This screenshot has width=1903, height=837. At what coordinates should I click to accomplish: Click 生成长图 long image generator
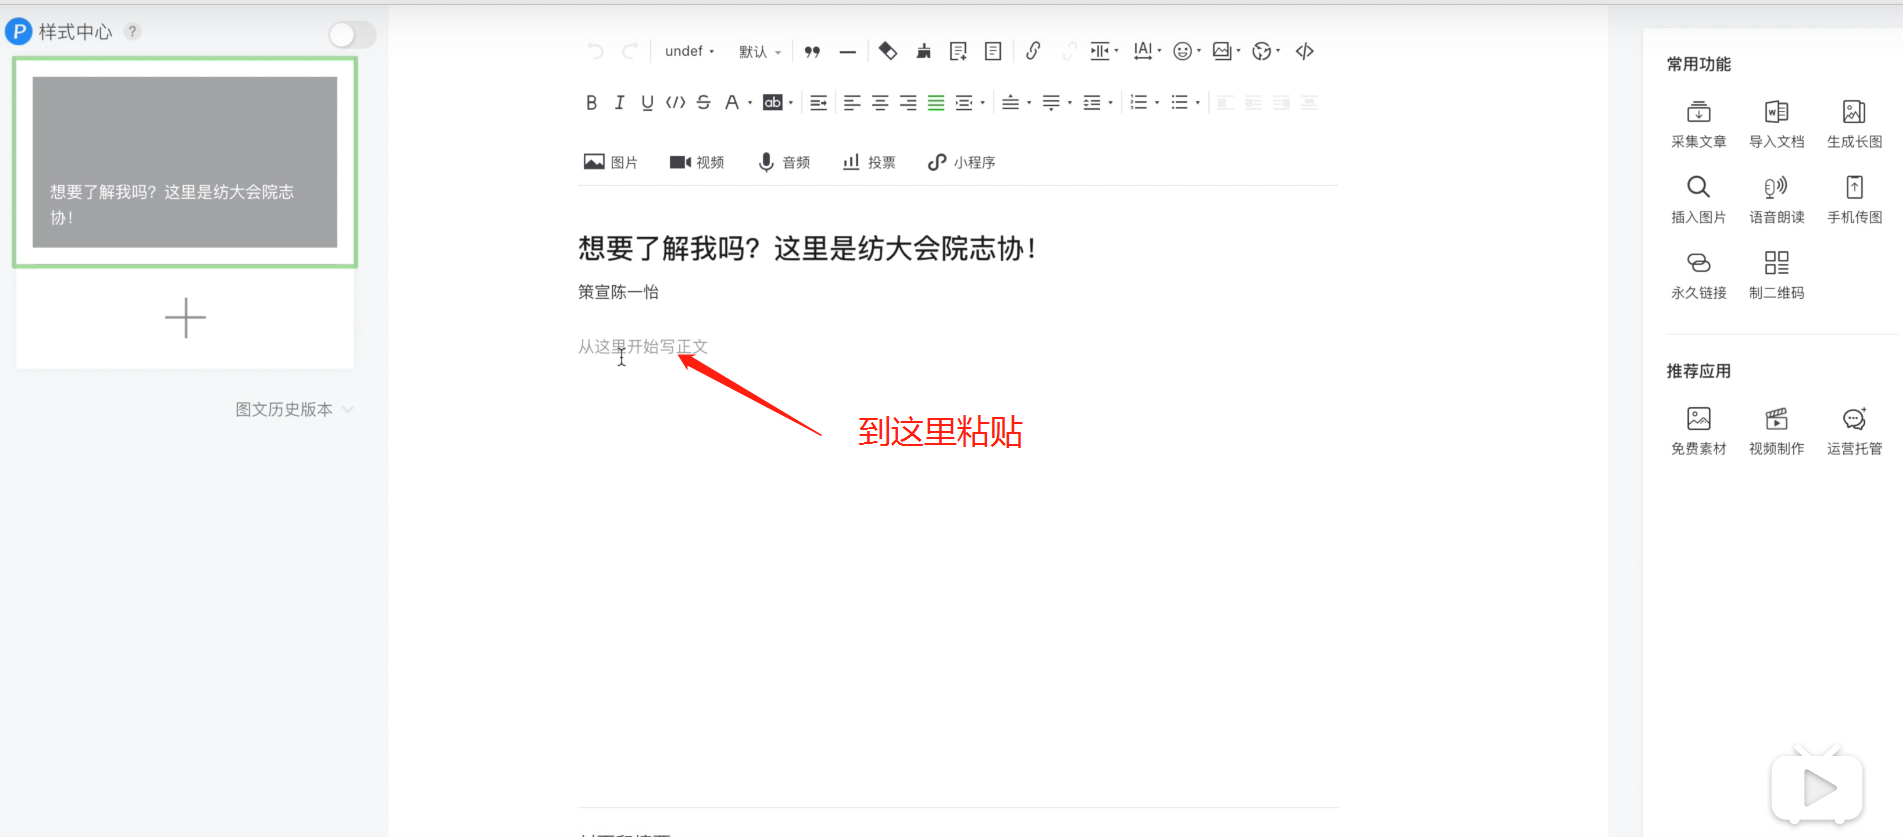tap(1855, 124)
